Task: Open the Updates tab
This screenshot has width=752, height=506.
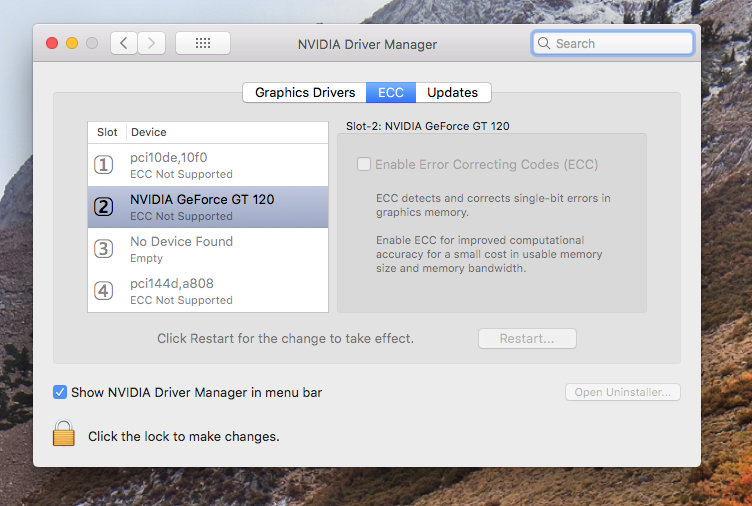Action: pyautogui.click(x=453, y=93)
